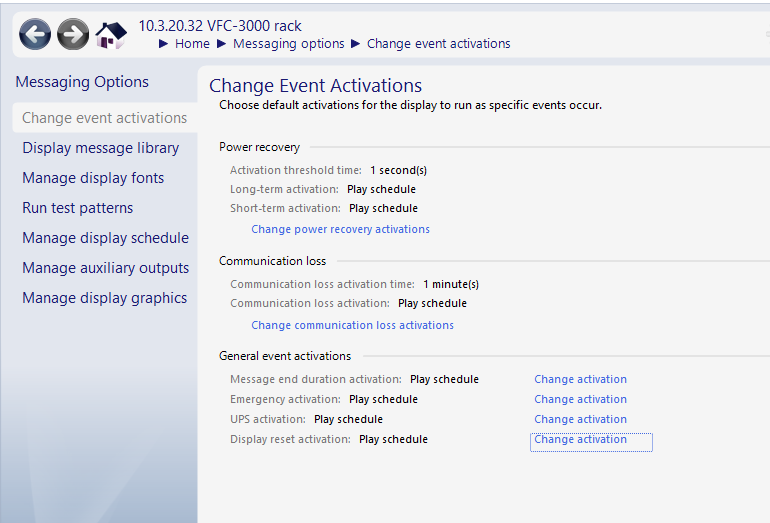Select Manage display graphics

104,298
